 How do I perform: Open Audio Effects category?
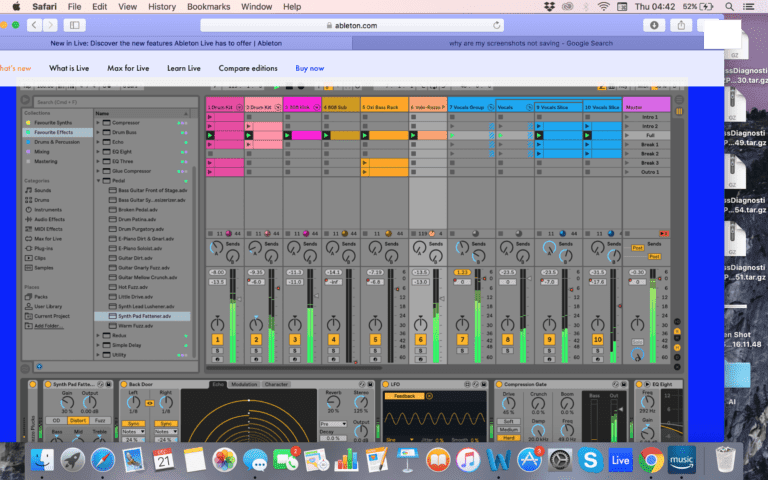tap(49, 219)
